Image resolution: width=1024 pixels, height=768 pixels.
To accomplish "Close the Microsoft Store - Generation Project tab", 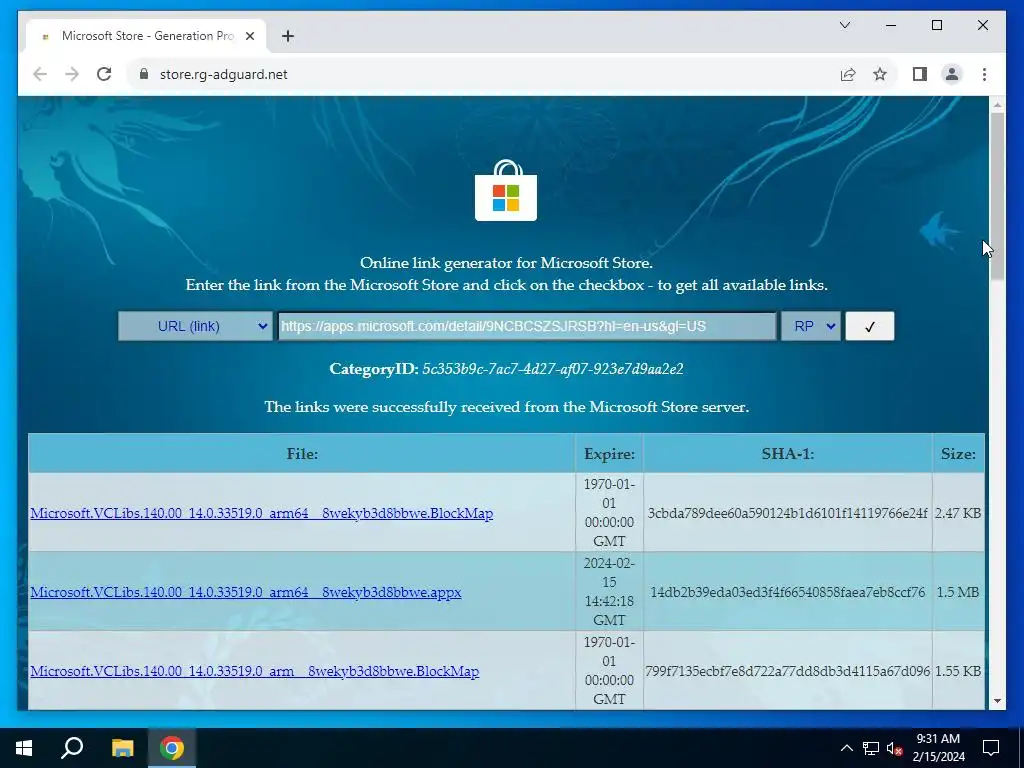I will pyautogui.click(x=249, y=36).
